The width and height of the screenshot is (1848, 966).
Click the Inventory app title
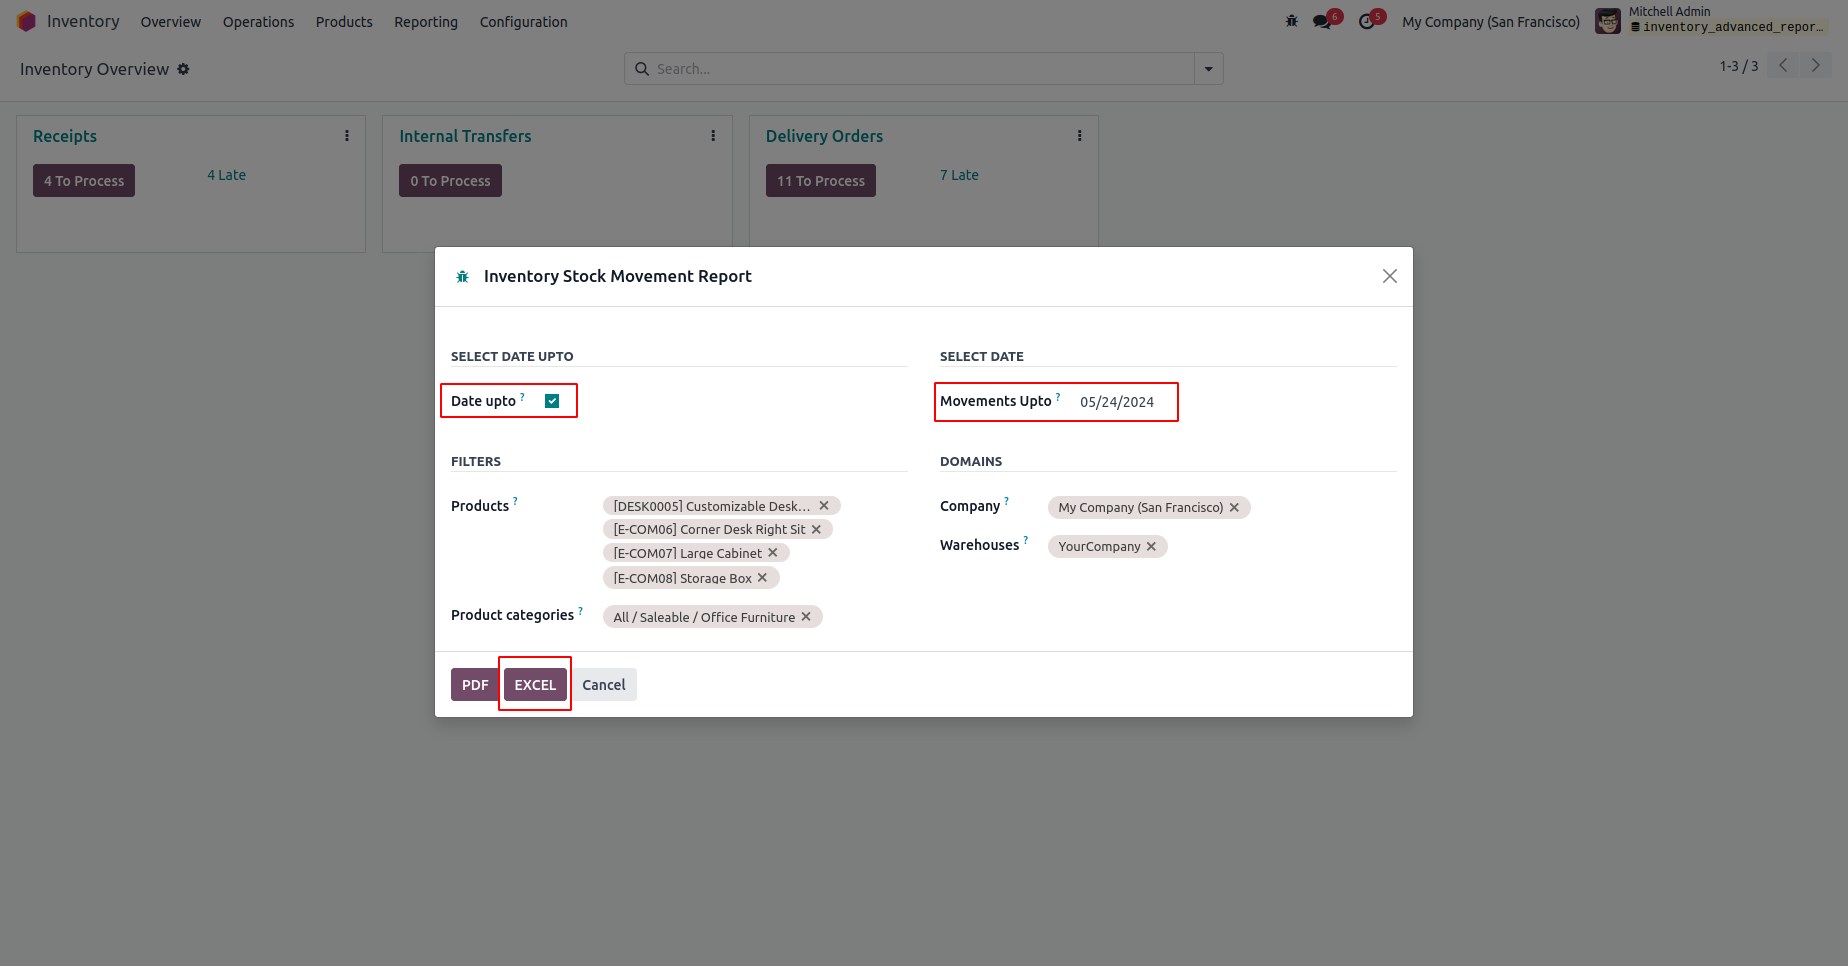tap(83, 21)
